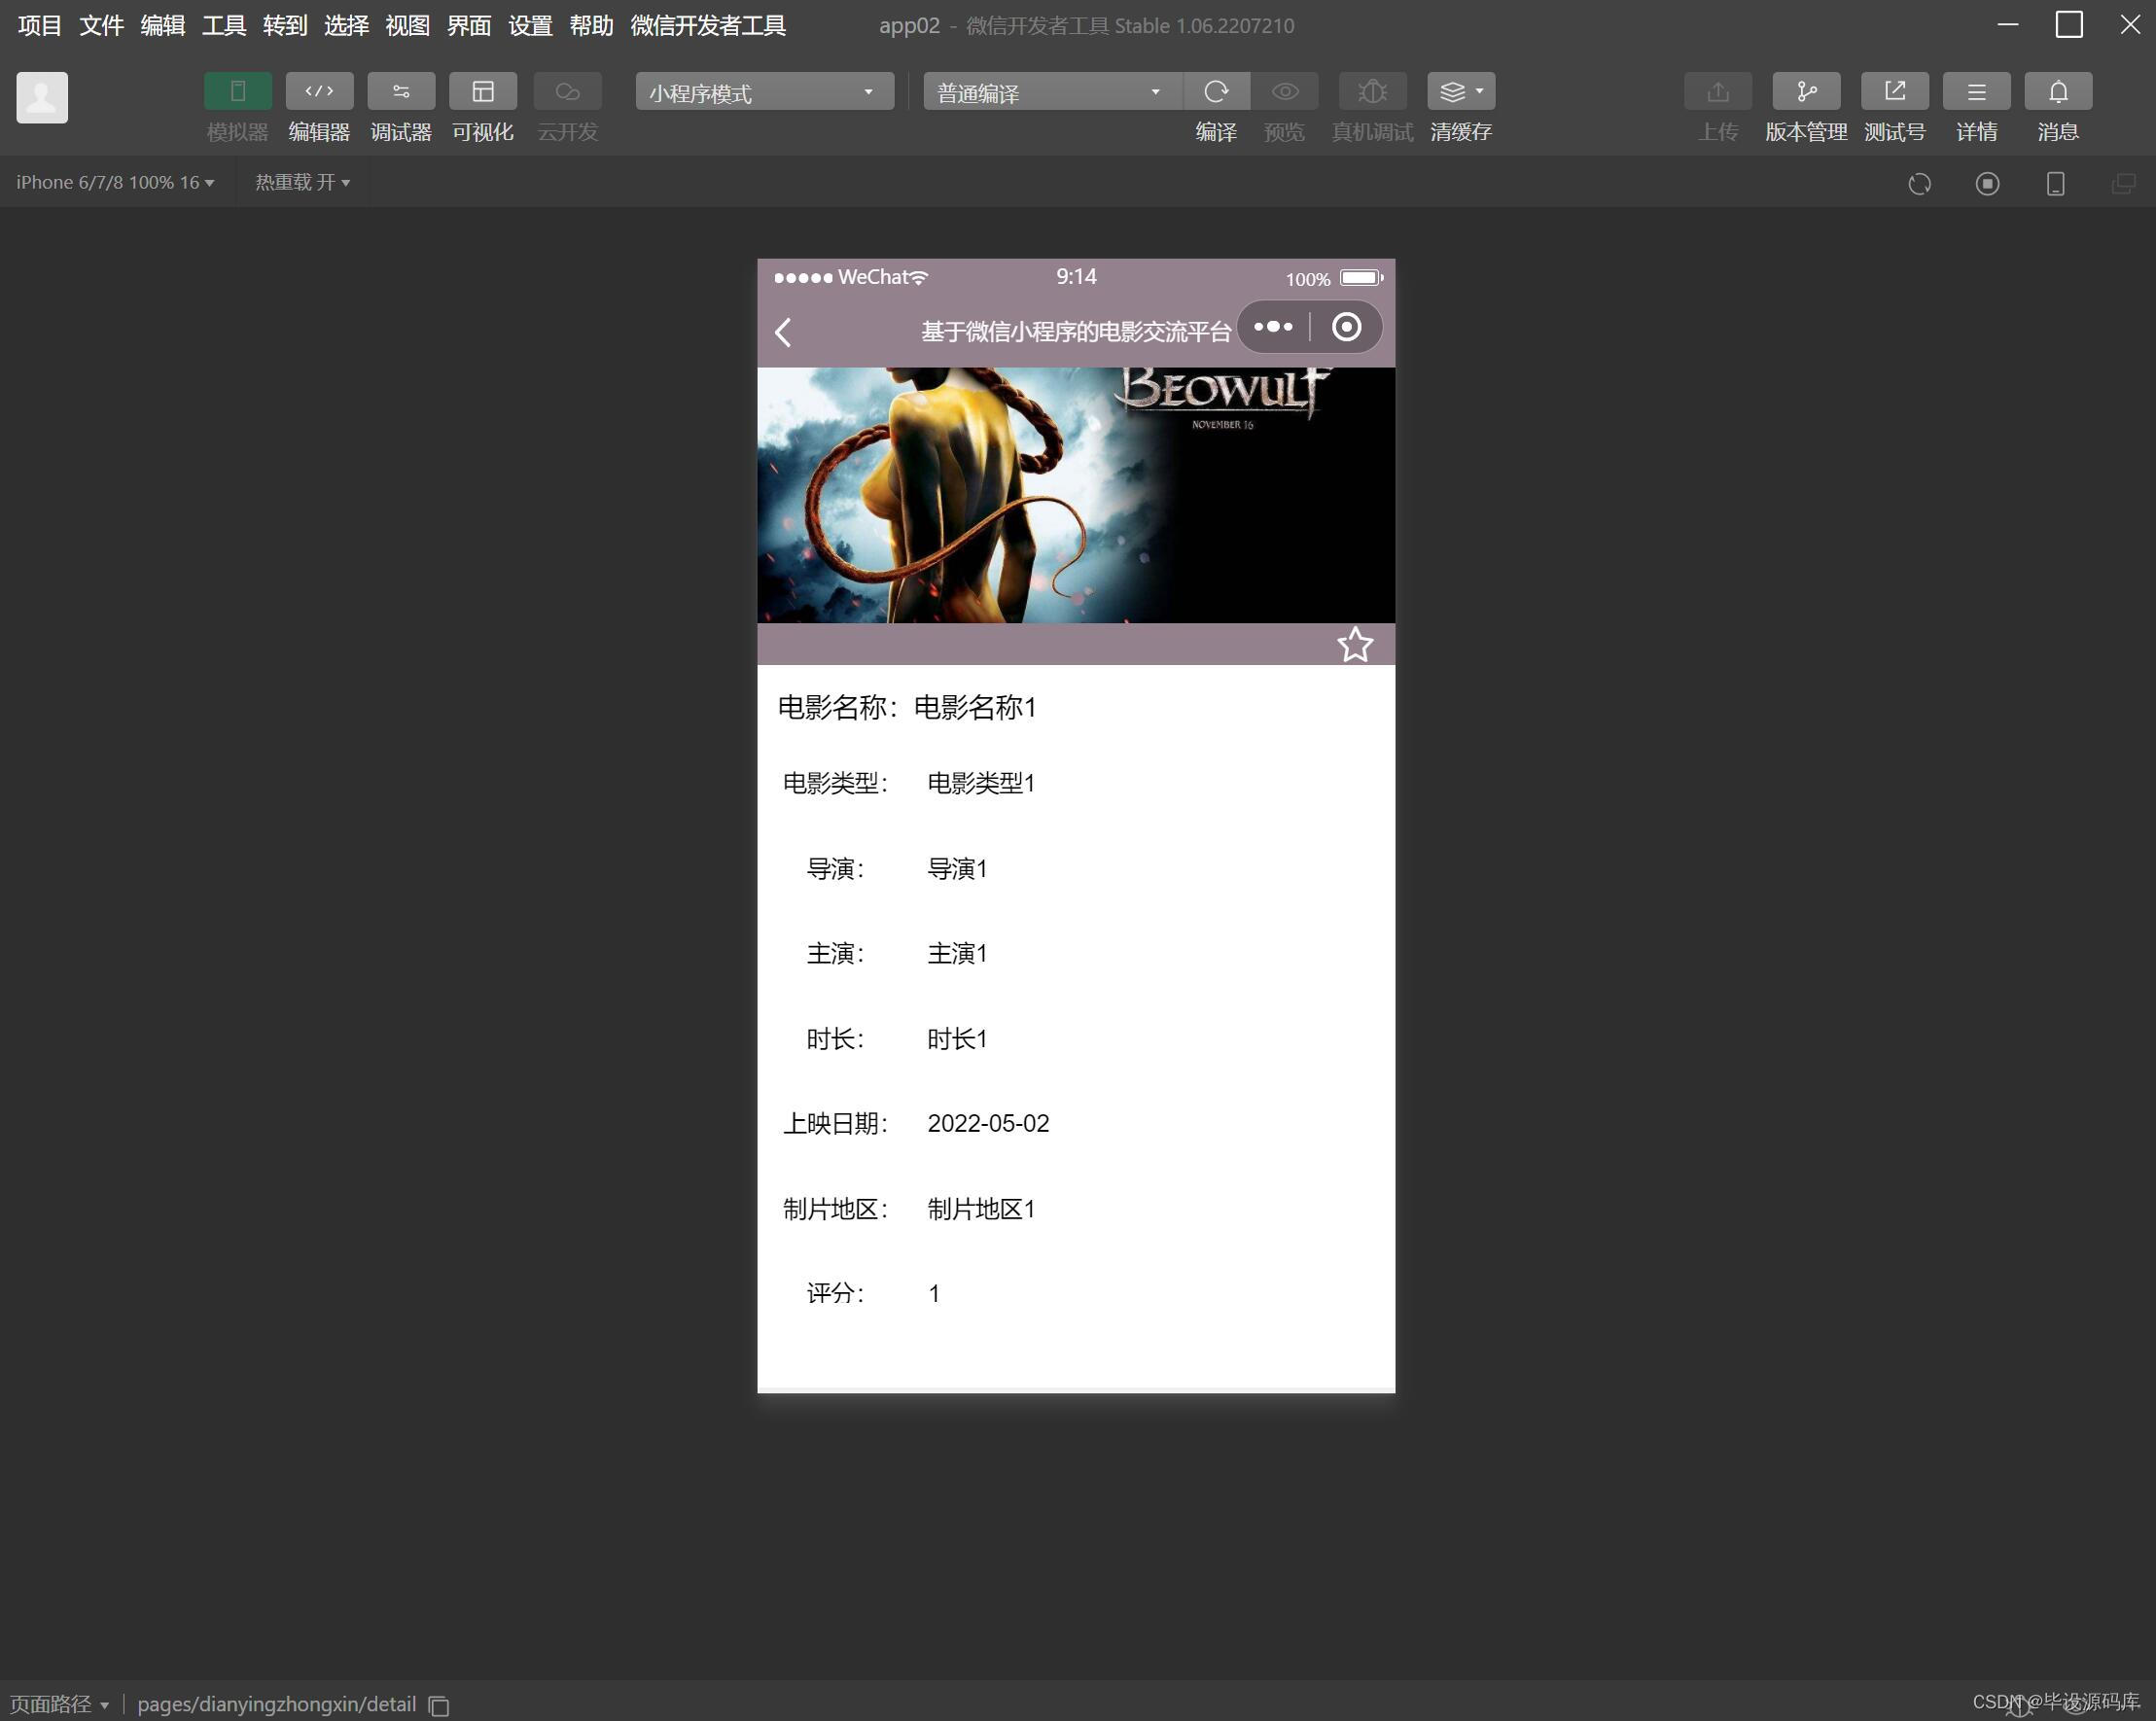Viewport: 2156px width, 1721px height.
Task: Open the 微信开发者工具 menu
Action: (708, 25)
